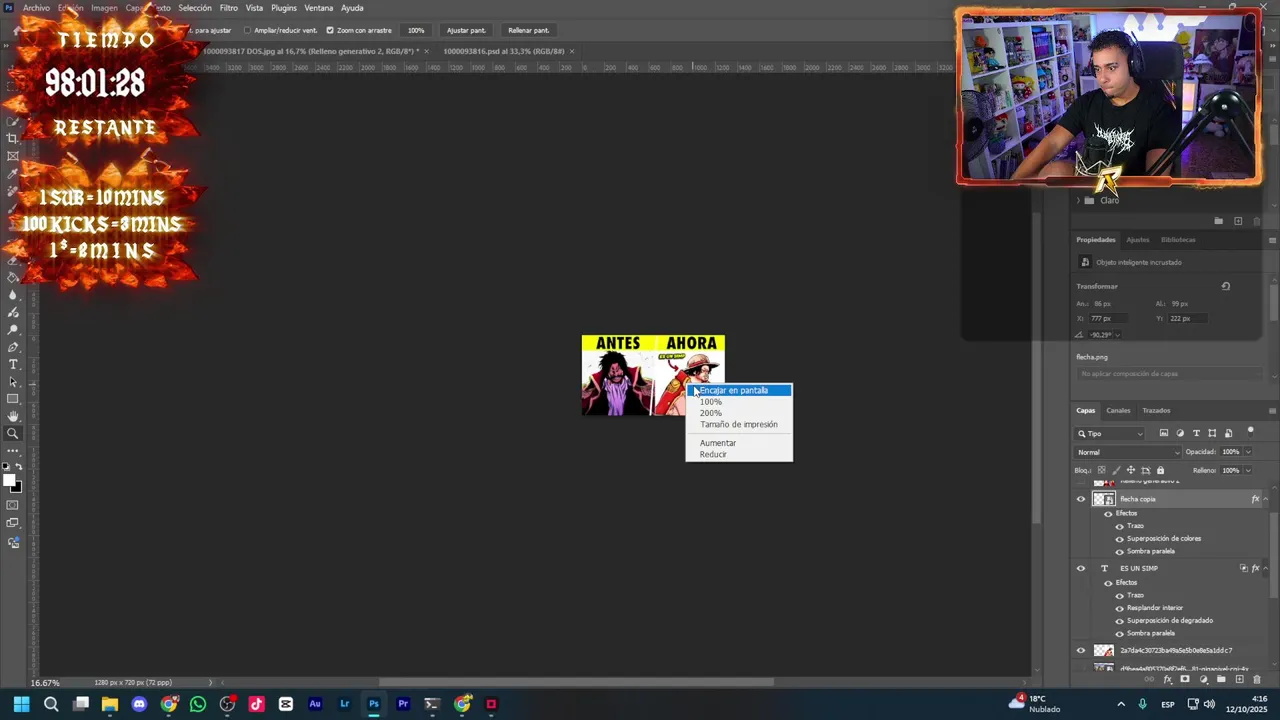
Task: Select the Path Selection arrow tool
Action: tap(13, 382)
